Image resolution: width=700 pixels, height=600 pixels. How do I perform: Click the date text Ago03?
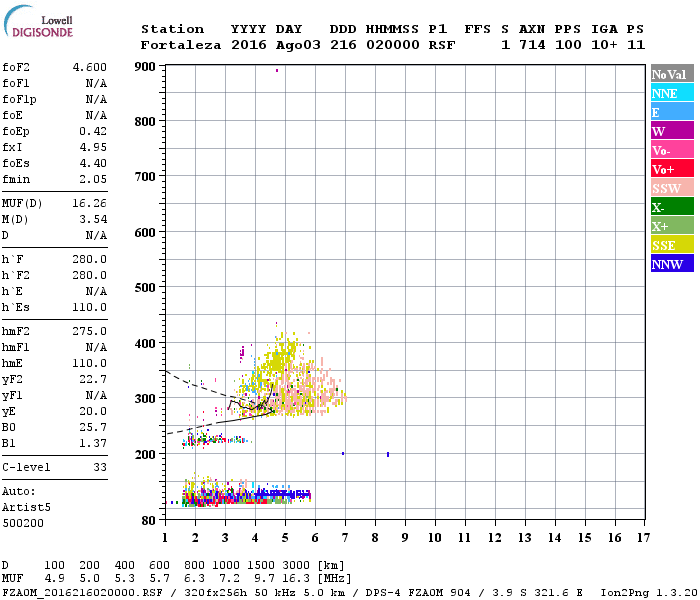pyautogui.click(x=298, y=45)
